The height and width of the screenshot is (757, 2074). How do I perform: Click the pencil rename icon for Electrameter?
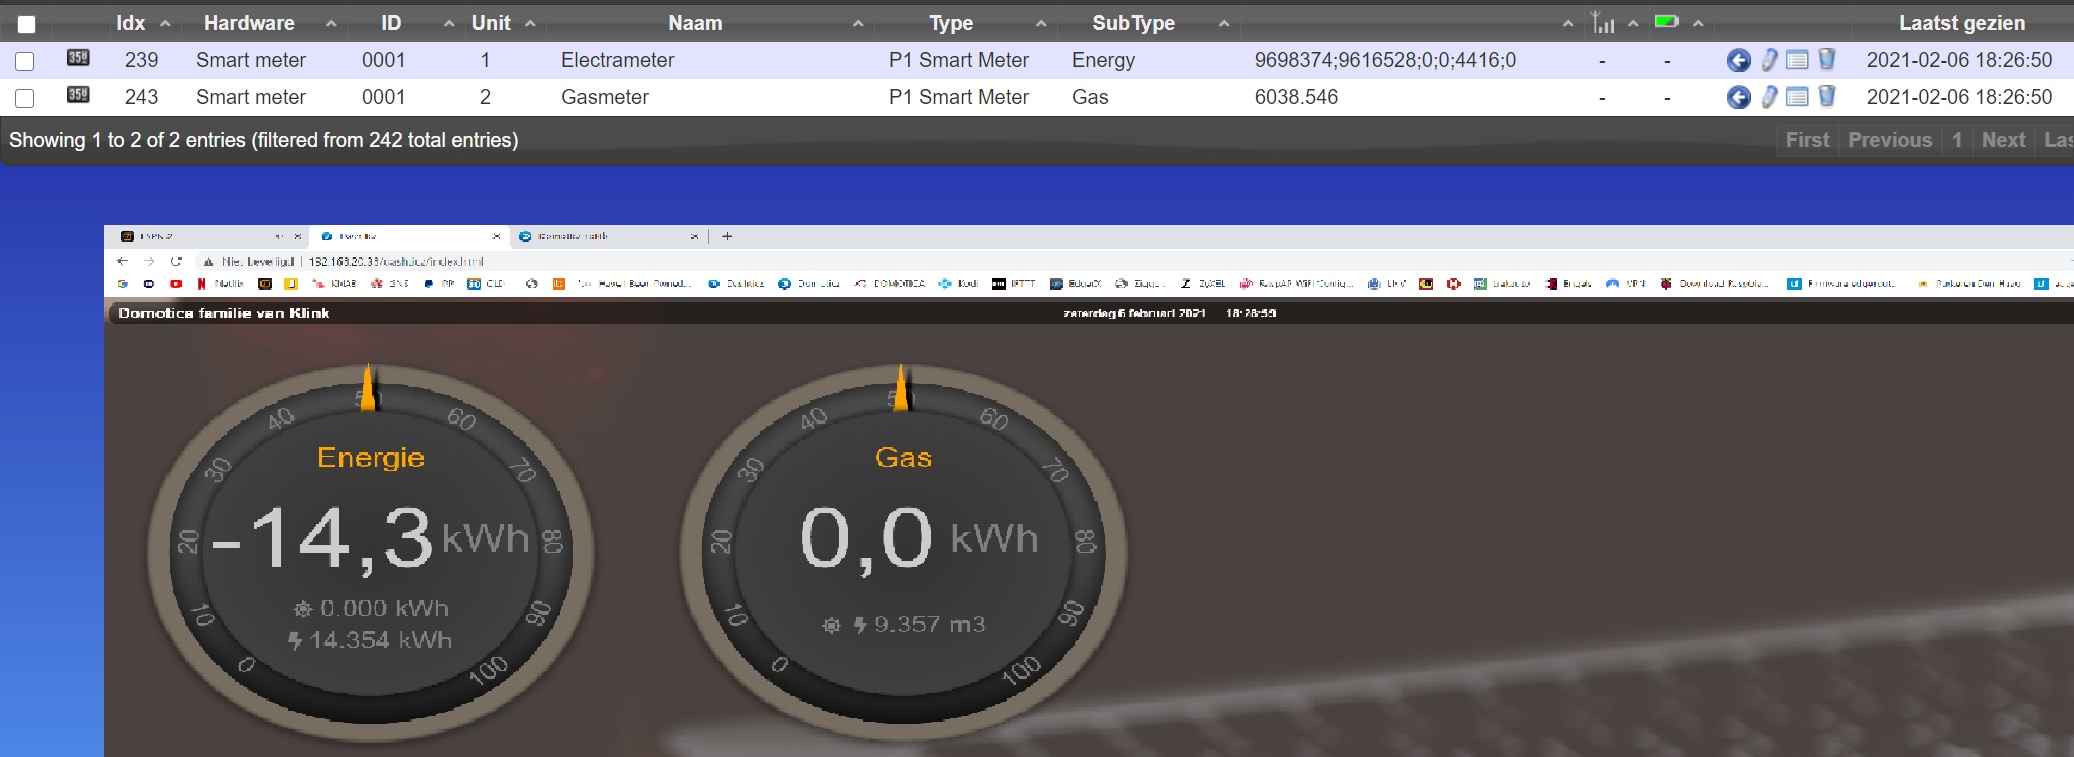click(x=1769, y=60)
